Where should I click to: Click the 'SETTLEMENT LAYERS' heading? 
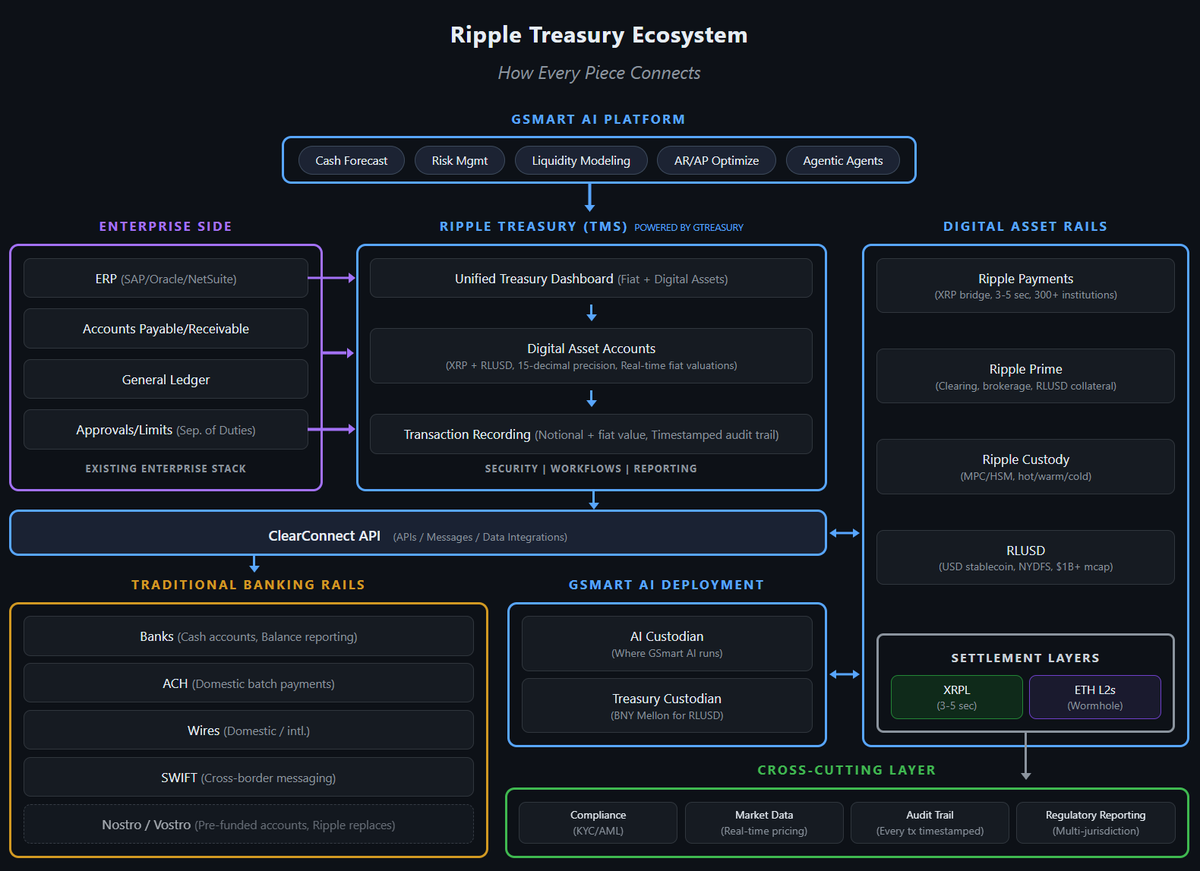click(x=1025, y=658)
